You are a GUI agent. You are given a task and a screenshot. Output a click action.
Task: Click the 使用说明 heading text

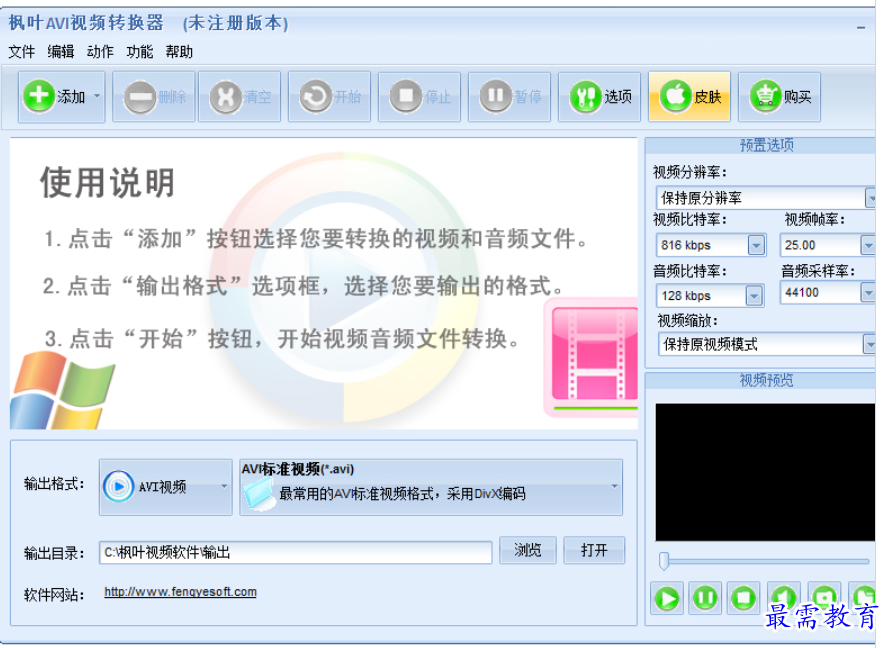coord(107,183)
